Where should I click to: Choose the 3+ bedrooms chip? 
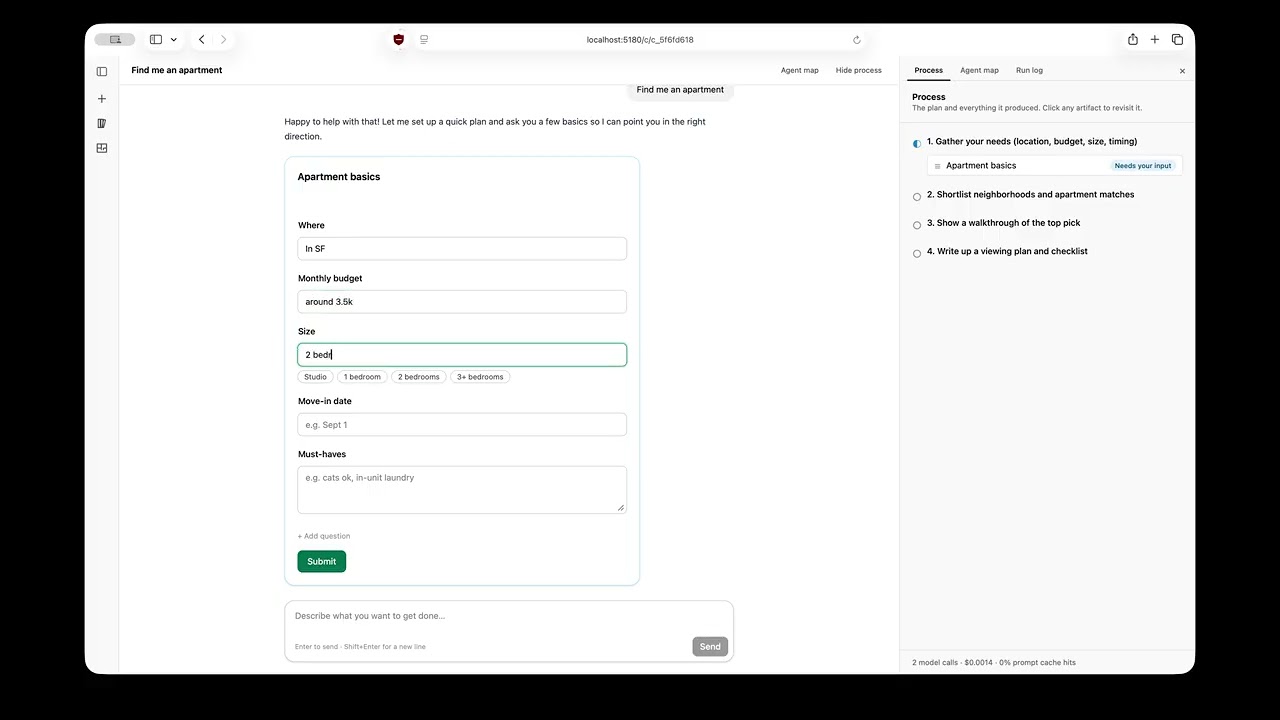click(x=480, y=377)
